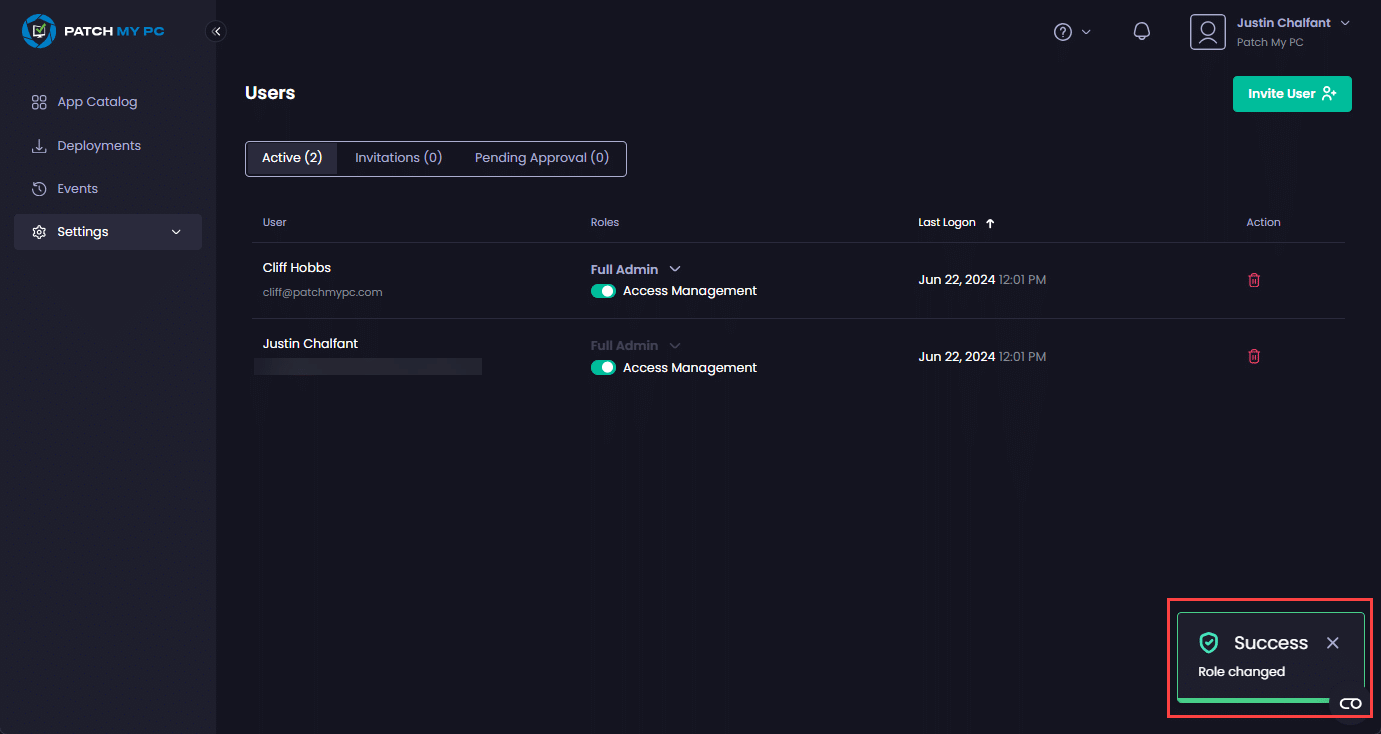The height and width of the screenshot is (734, 1381).
Task: Open the notifications bell
Action: pyautogui.click(x=1141, y=32)
